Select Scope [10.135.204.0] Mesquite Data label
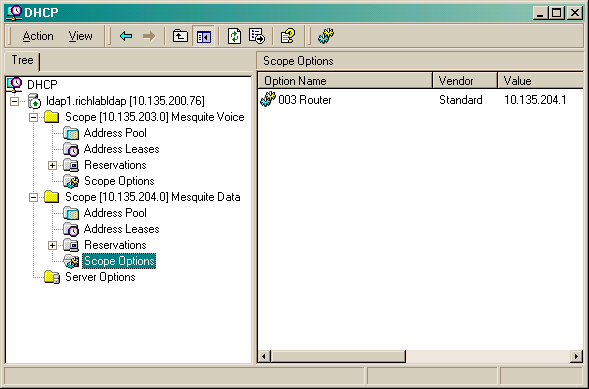 (153, 197)
